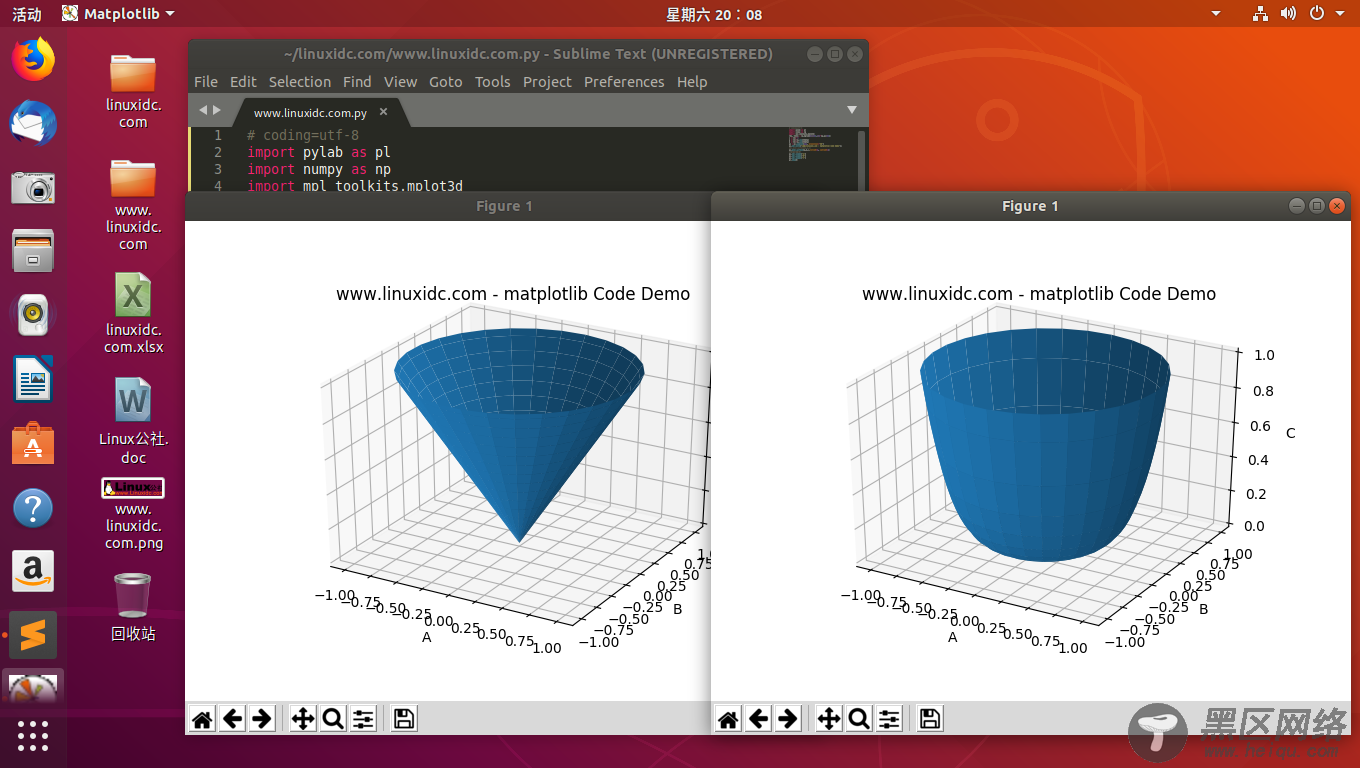Click Save icon in left Figure 1 toolbar

404,718
